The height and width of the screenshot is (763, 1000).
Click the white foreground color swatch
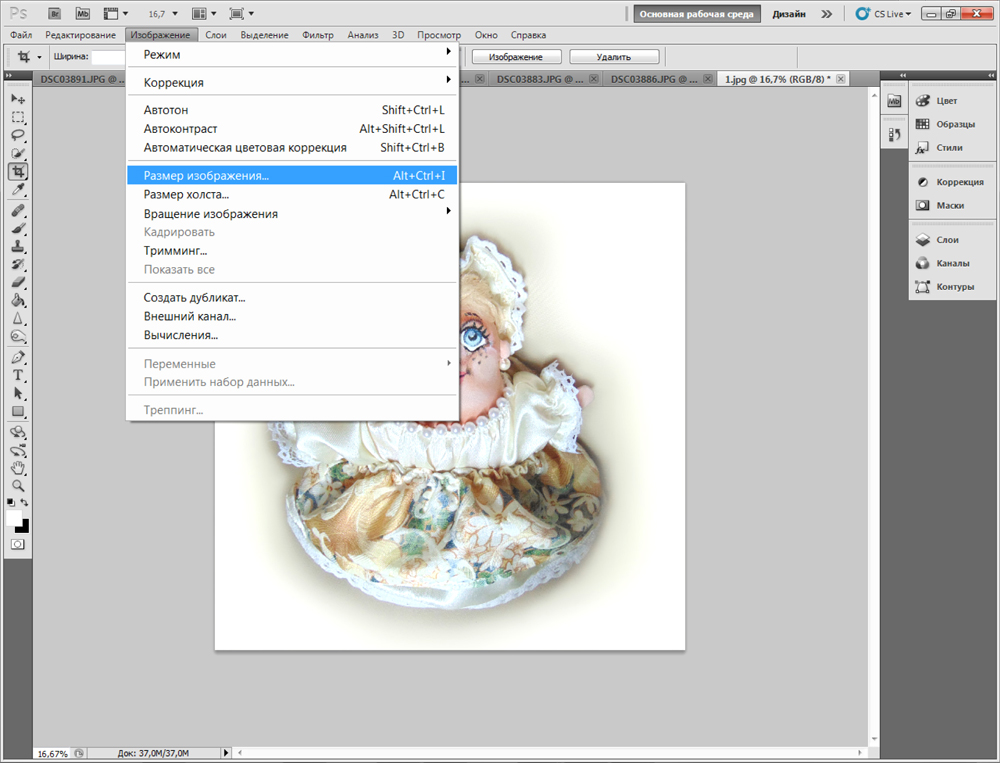pyautogui.click(x=13, y=517)
